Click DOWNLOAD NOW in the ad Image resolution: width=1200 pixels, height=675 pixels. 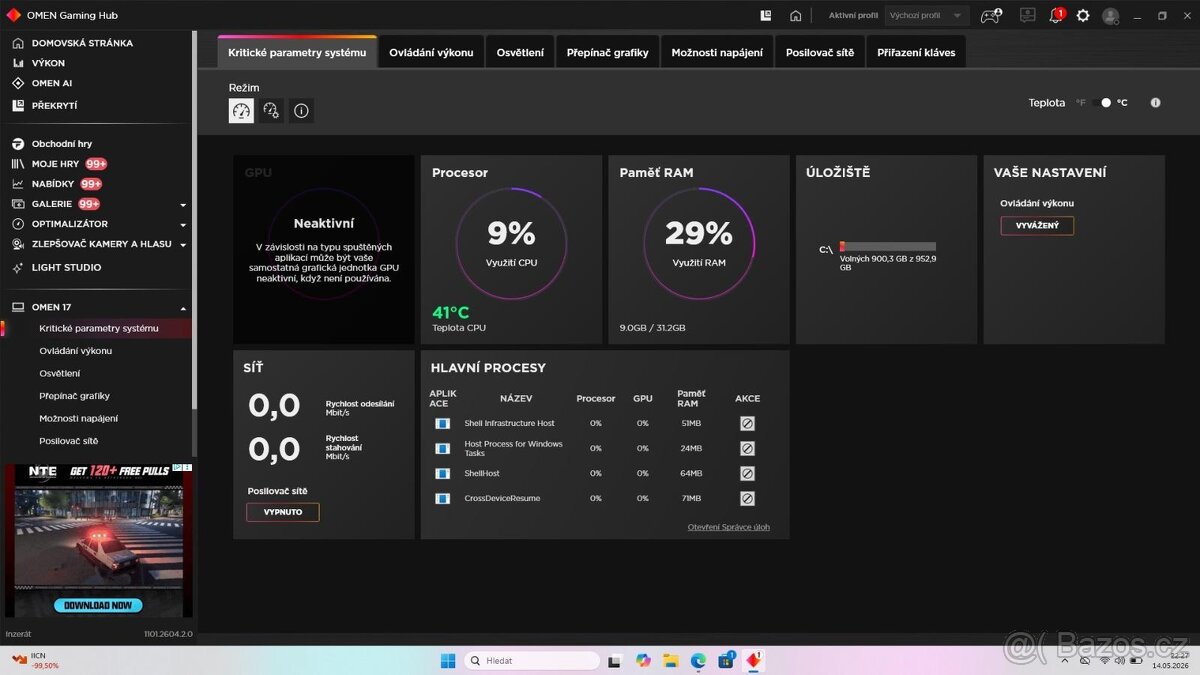98,605
